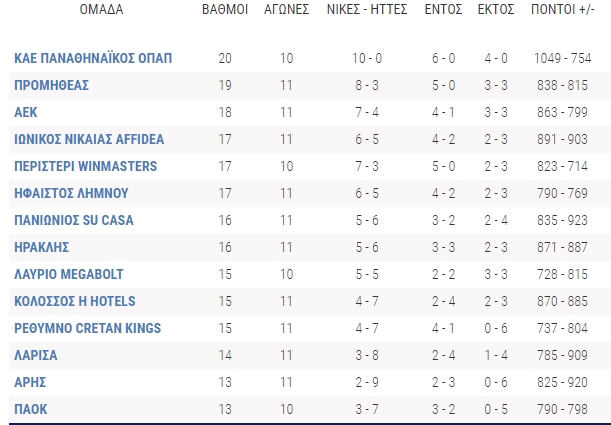Click the ΒΑΘΜΟΙ column header
Screen dimensions: 611x425
click(225, 9)
